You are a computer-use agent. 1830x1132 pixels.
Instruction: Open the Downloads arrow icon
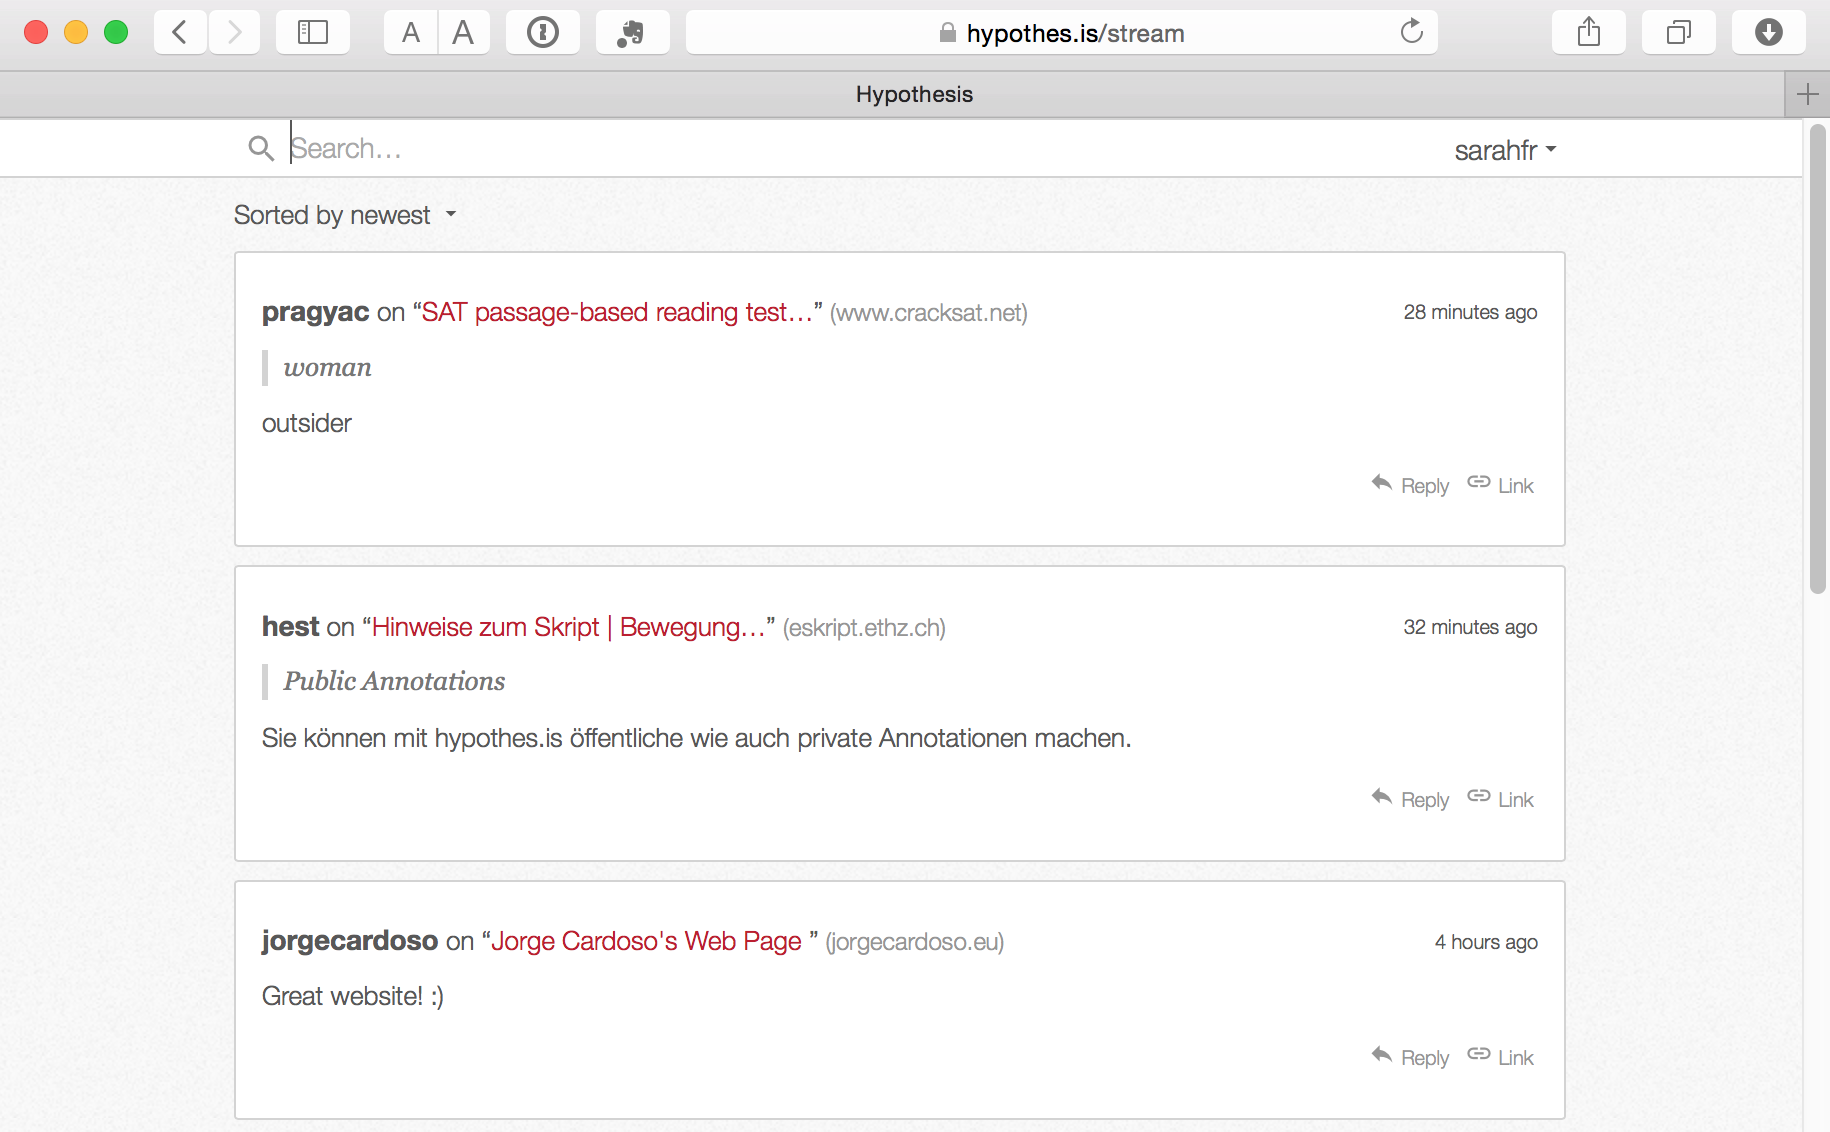pos(1769,32)
